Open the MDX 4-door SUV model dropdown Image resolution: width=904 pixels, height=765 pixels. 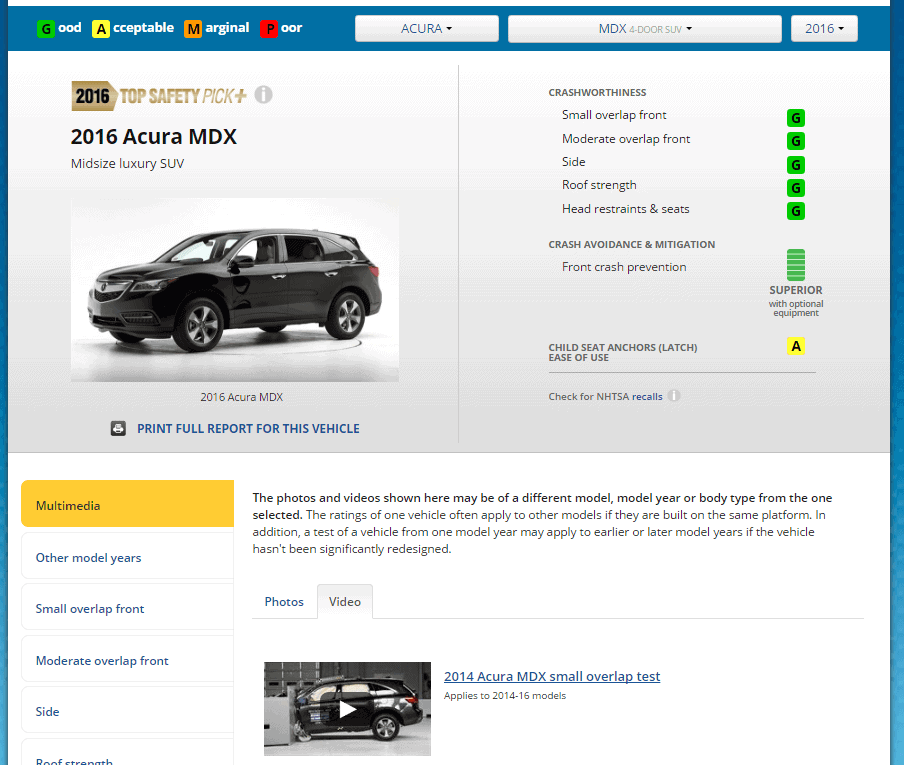coord(644,28)
